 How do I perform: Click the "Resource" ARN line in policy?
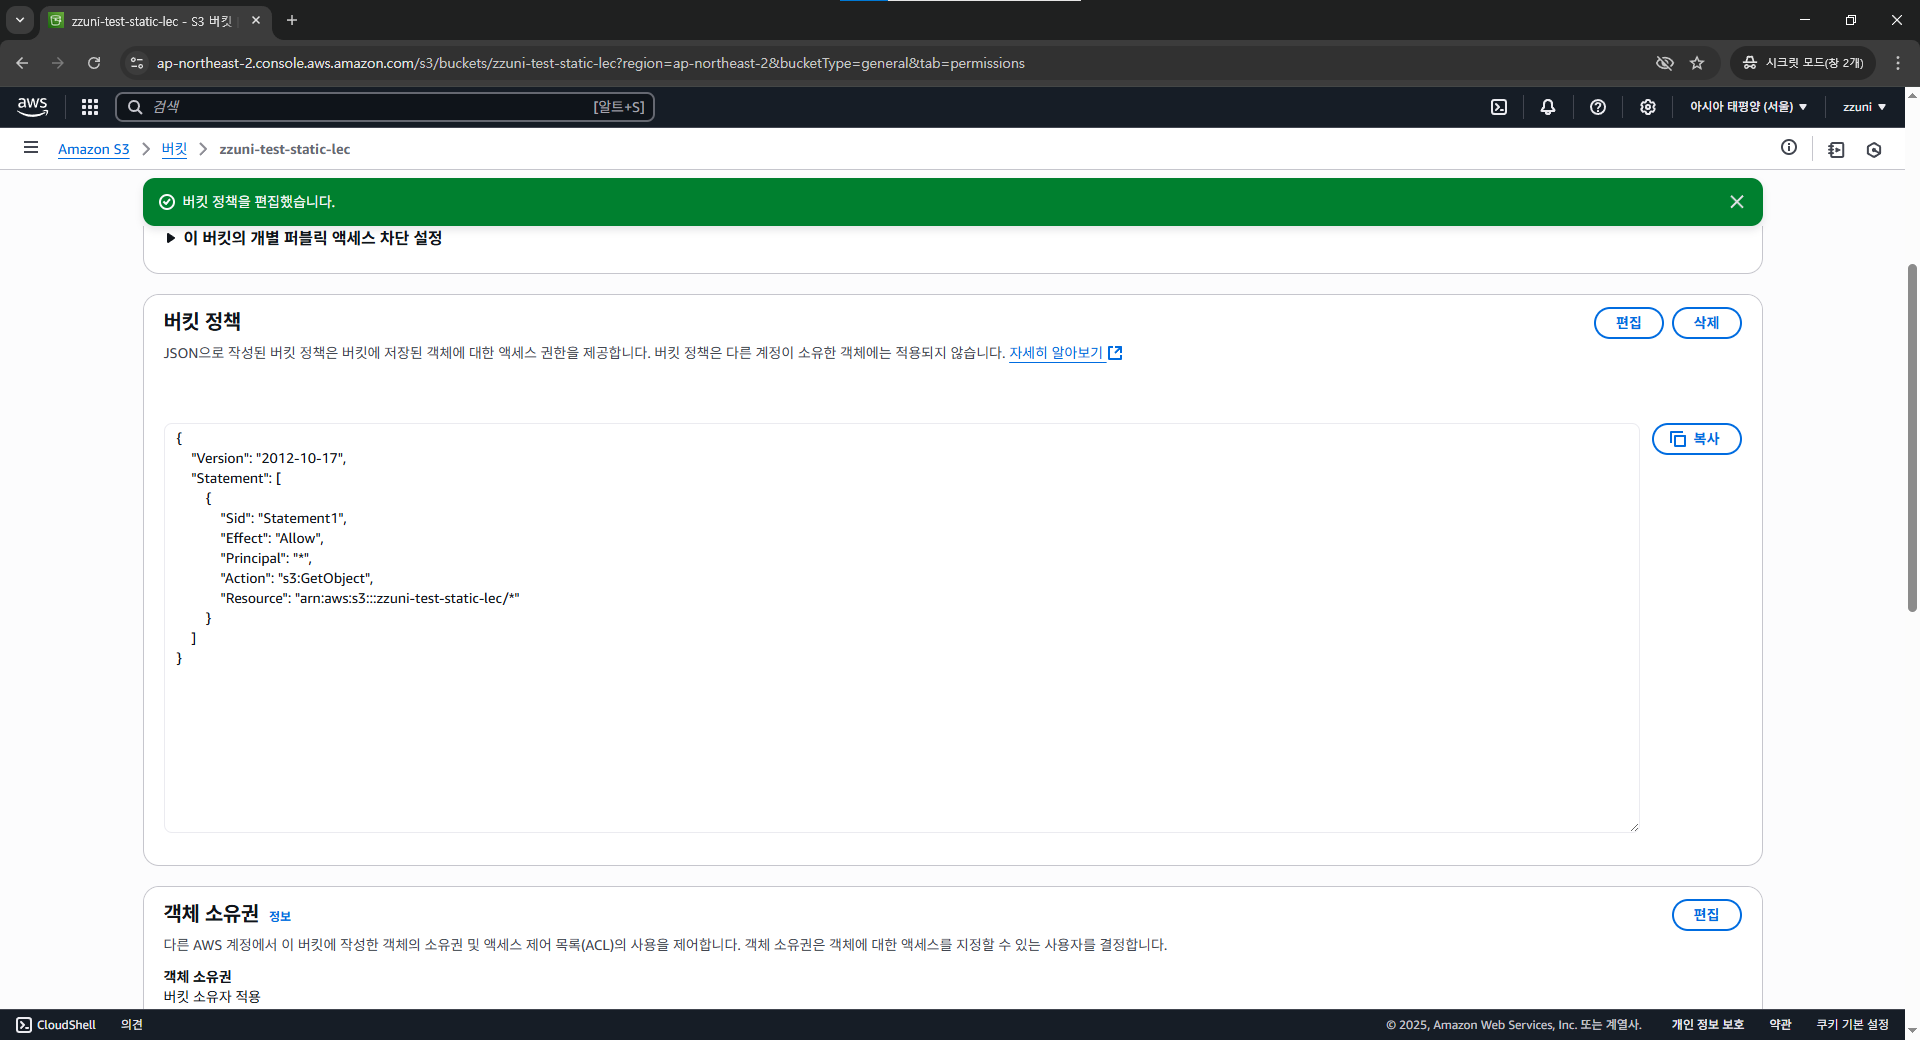(370, 598)
